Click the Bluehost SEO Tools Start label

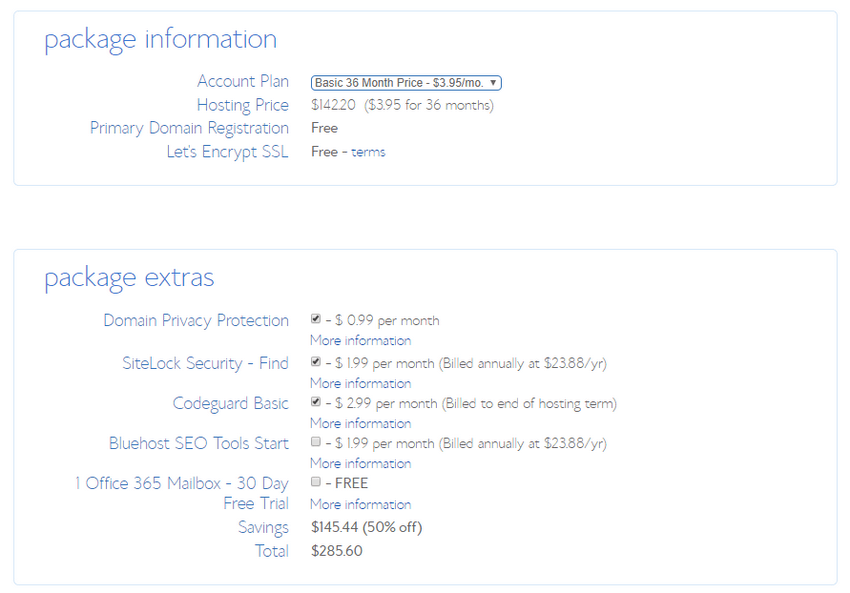click(x=199, y=443)
